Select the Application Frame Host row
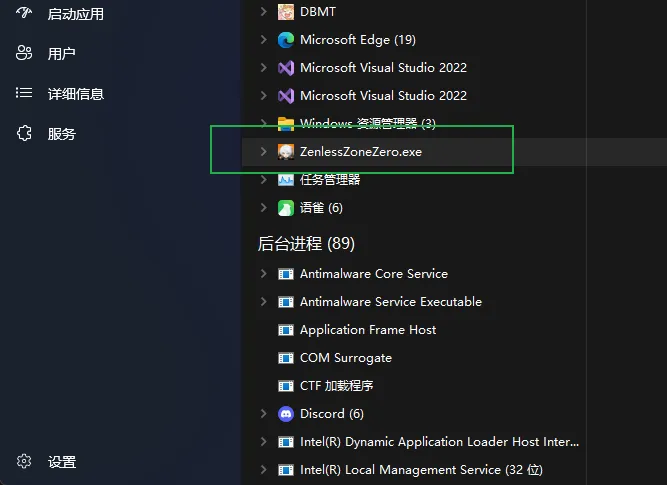The width and height of the screenshot is (667, 485). (x=368, y=330)
